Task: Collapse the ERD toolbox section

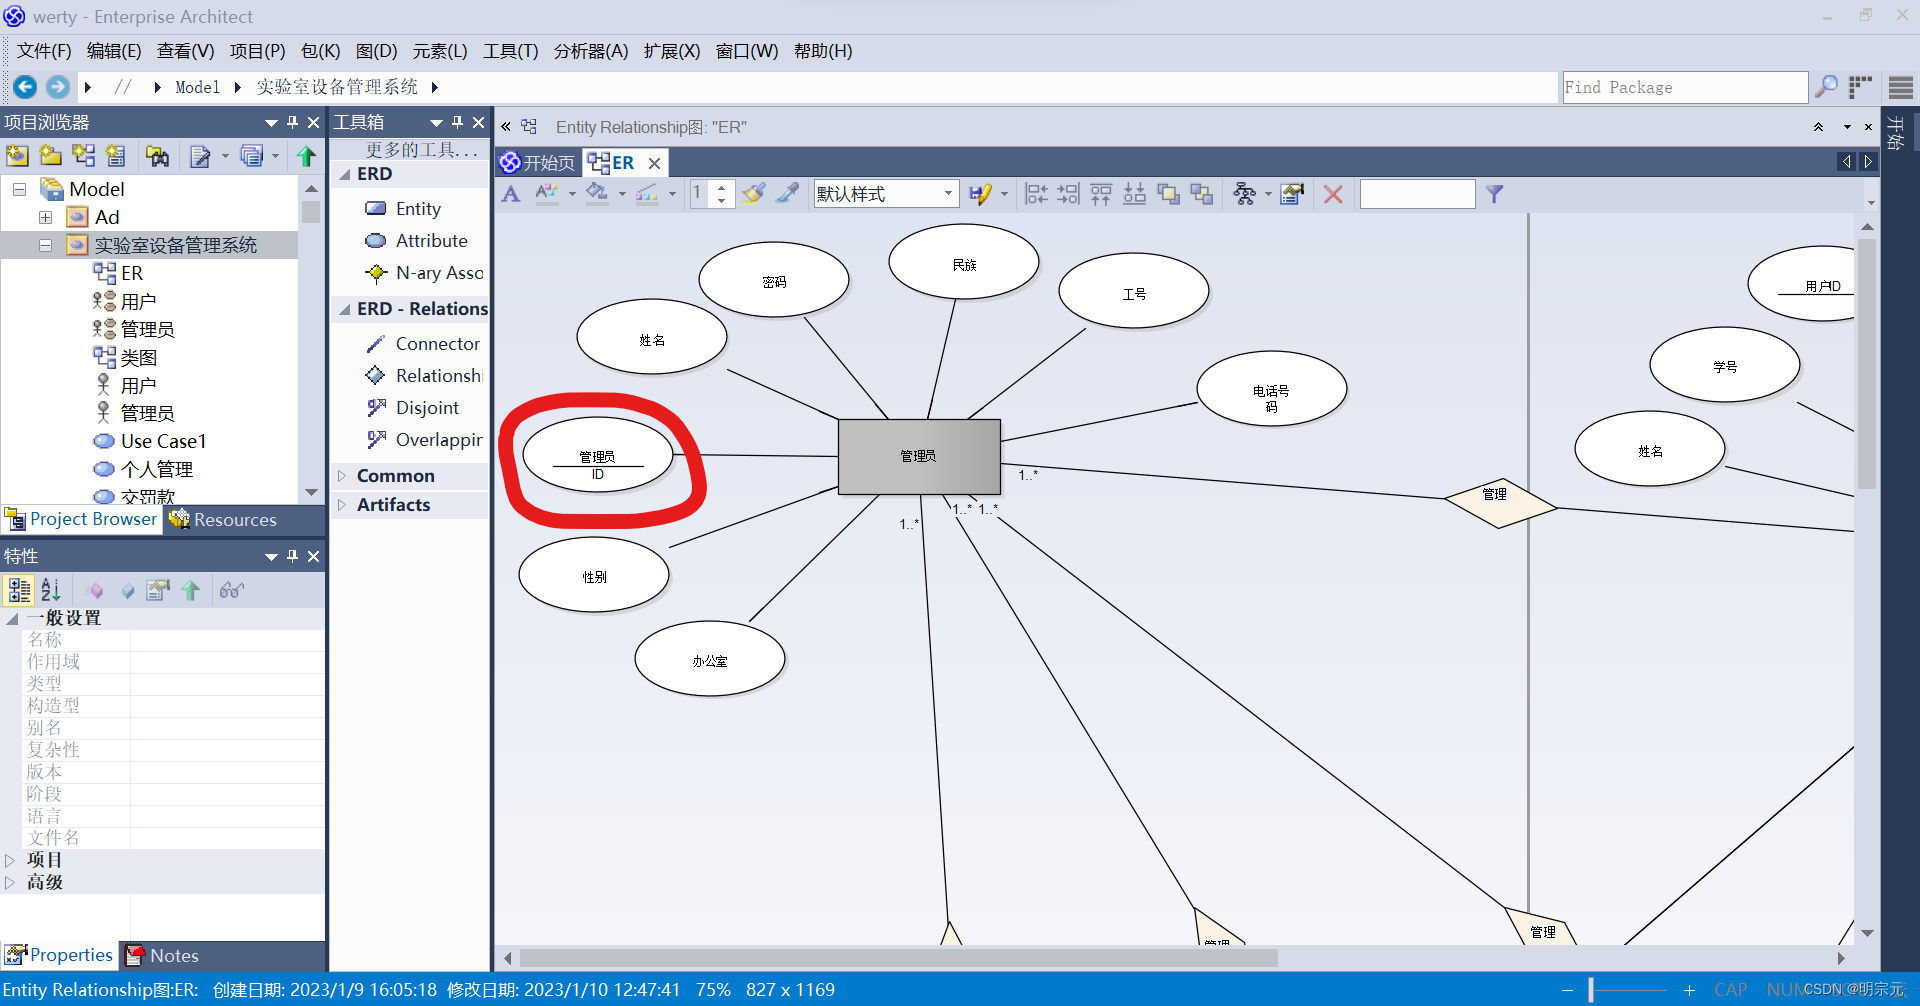Action: coord(344,174)
